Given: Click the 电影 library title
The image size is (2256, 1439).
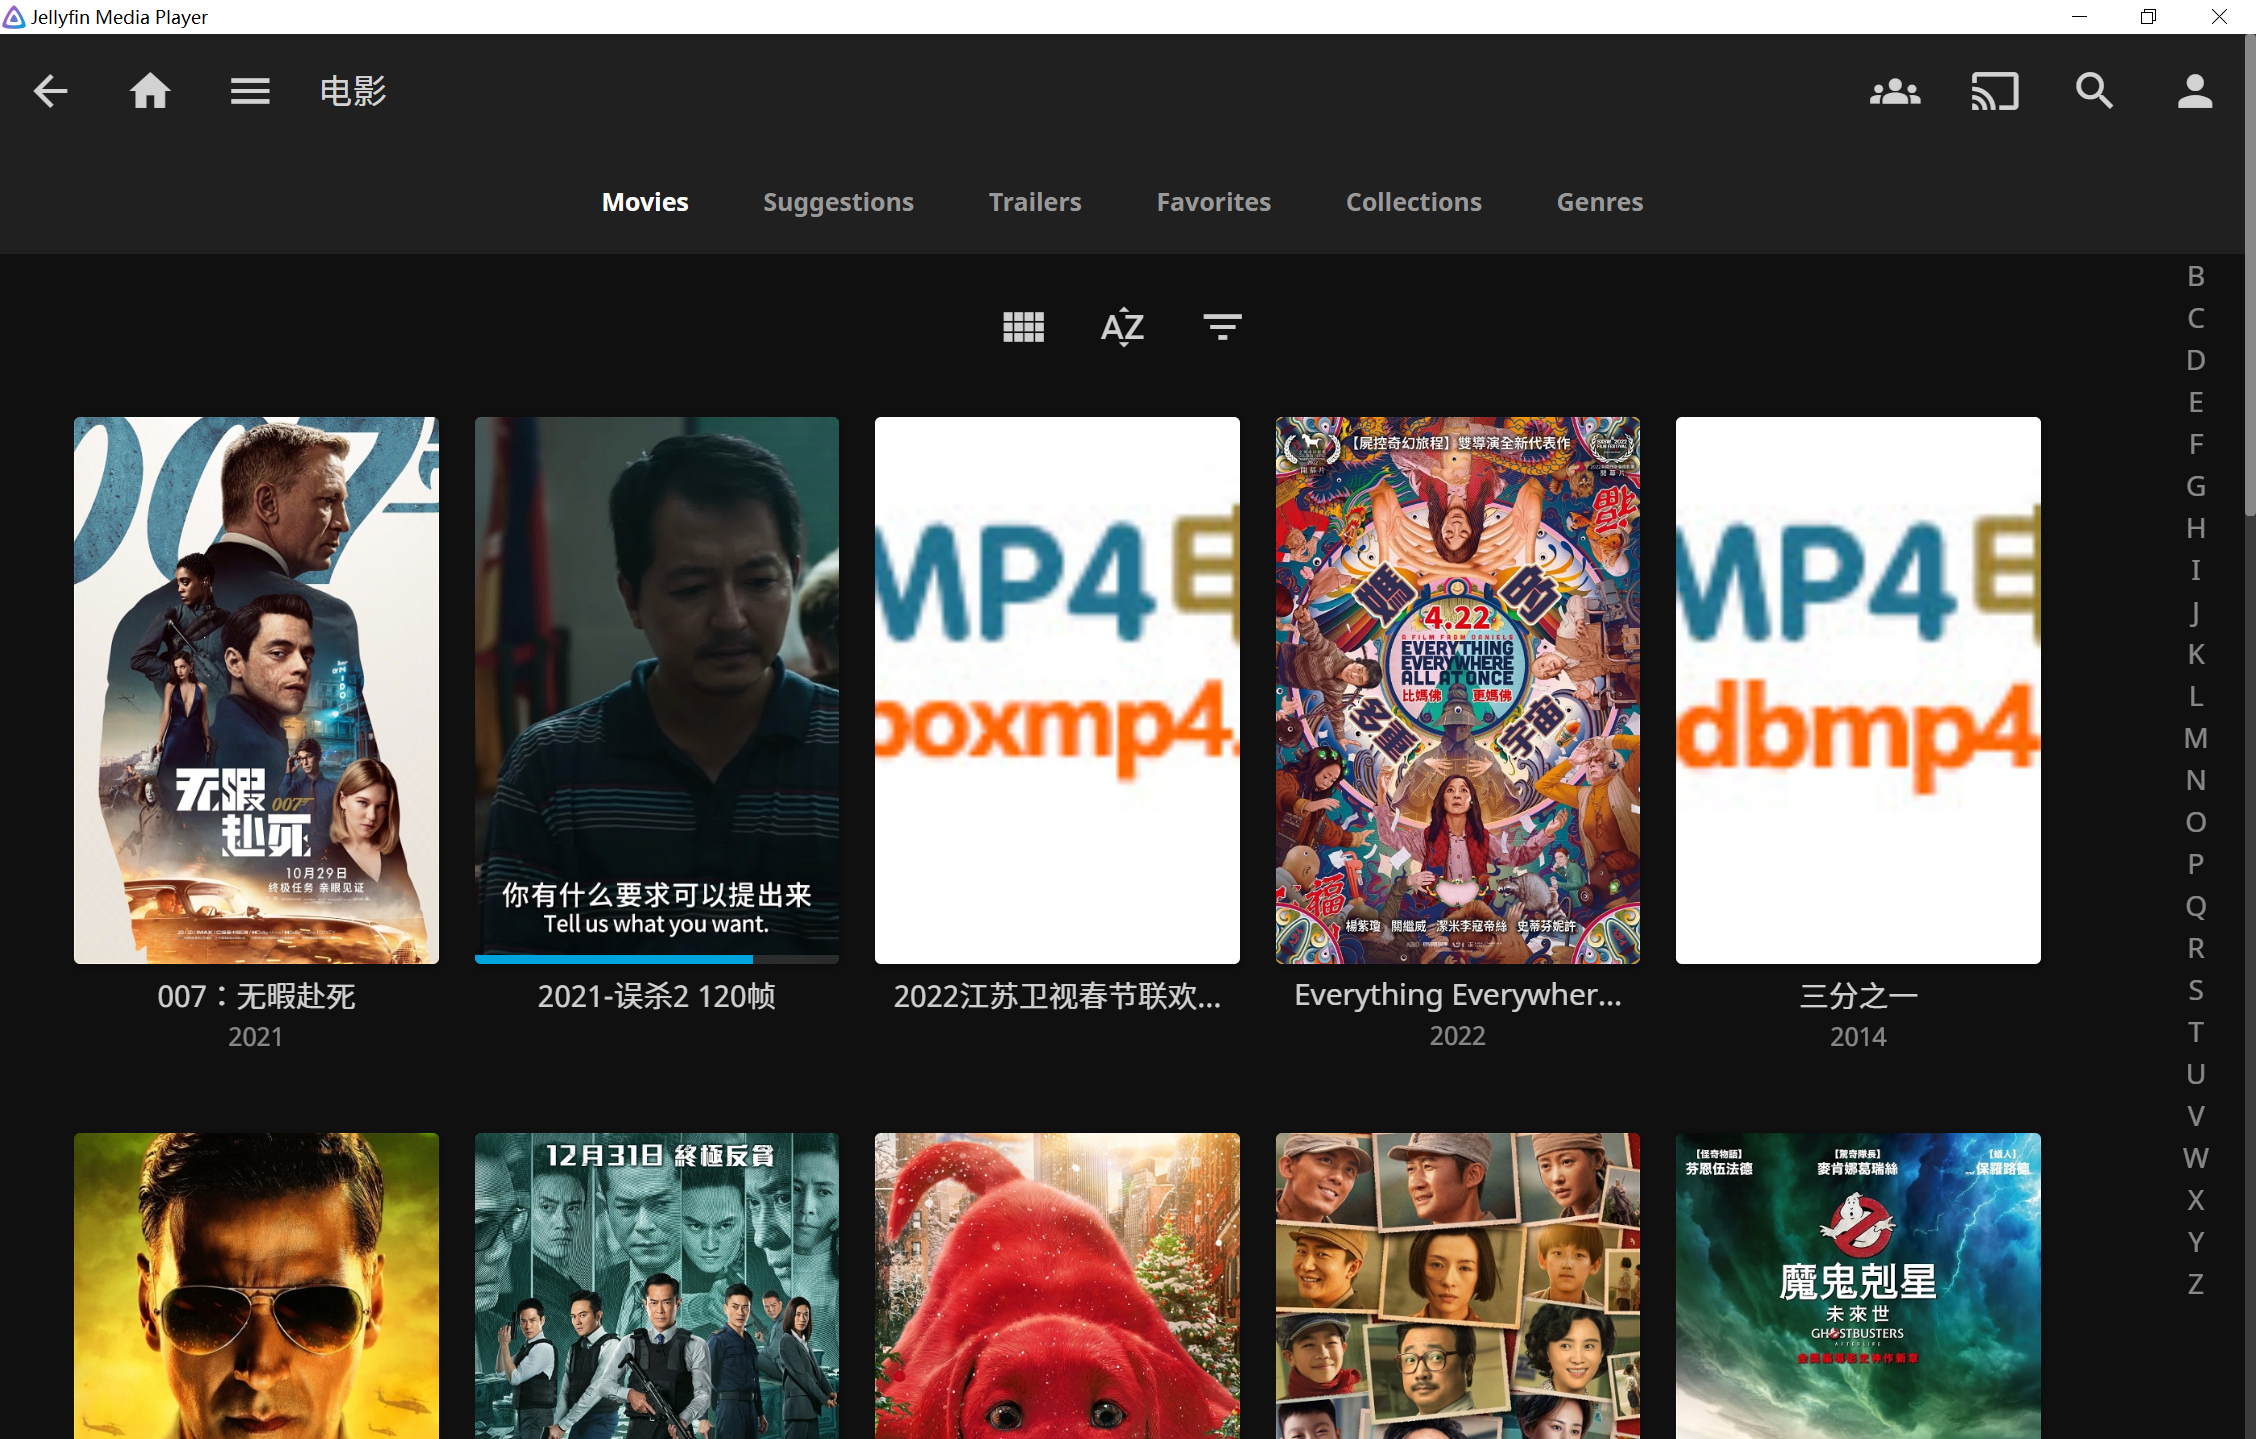Looking at the screenshot, I should coord(353,91).
